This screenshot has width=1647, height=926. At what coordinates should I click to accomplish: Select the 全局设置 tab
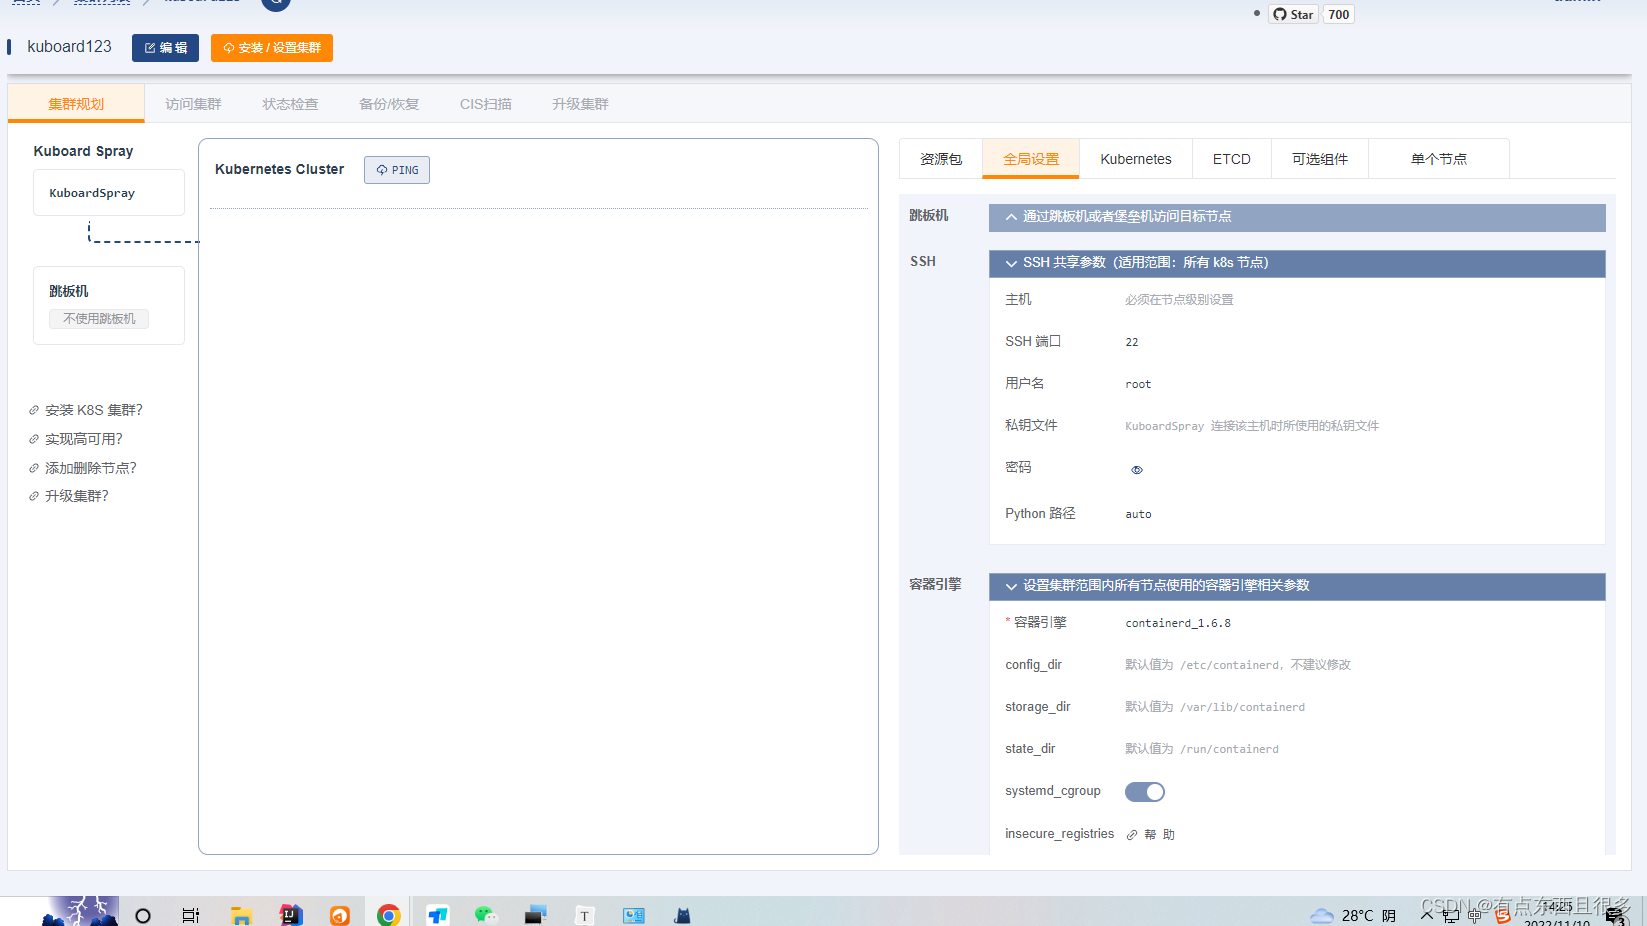pos(1031,159)
